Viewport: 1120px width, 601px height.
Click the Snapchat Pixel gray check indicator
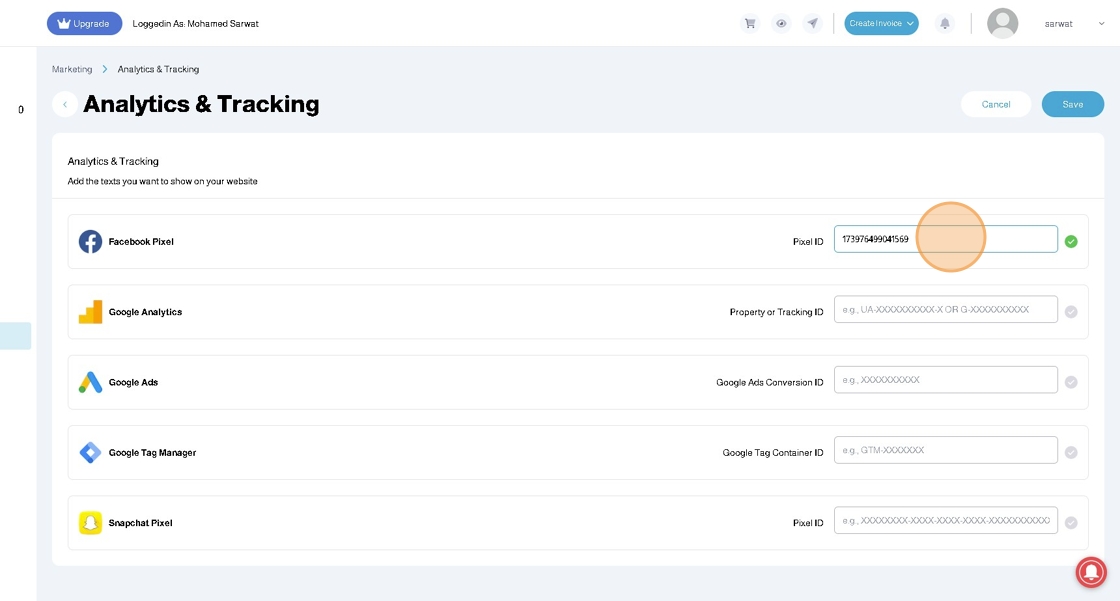click(1071, 523)
